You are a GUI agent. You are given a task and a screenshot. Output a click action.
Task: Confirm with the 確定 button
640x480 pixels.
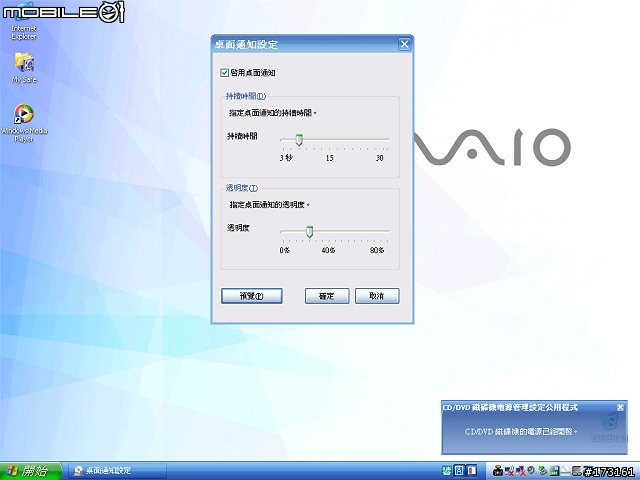[x=327, y=296]
